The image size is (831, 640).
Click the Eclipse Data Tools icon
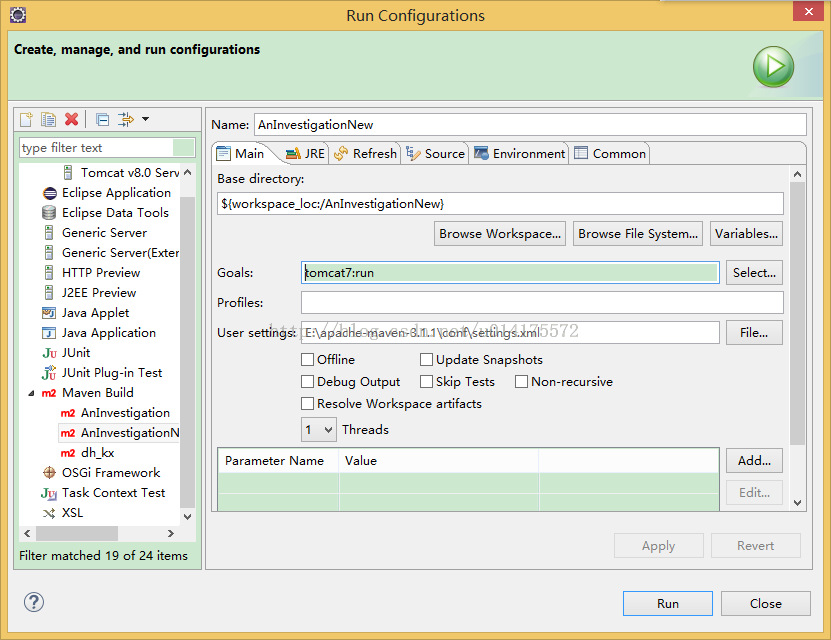coord(49,213)
